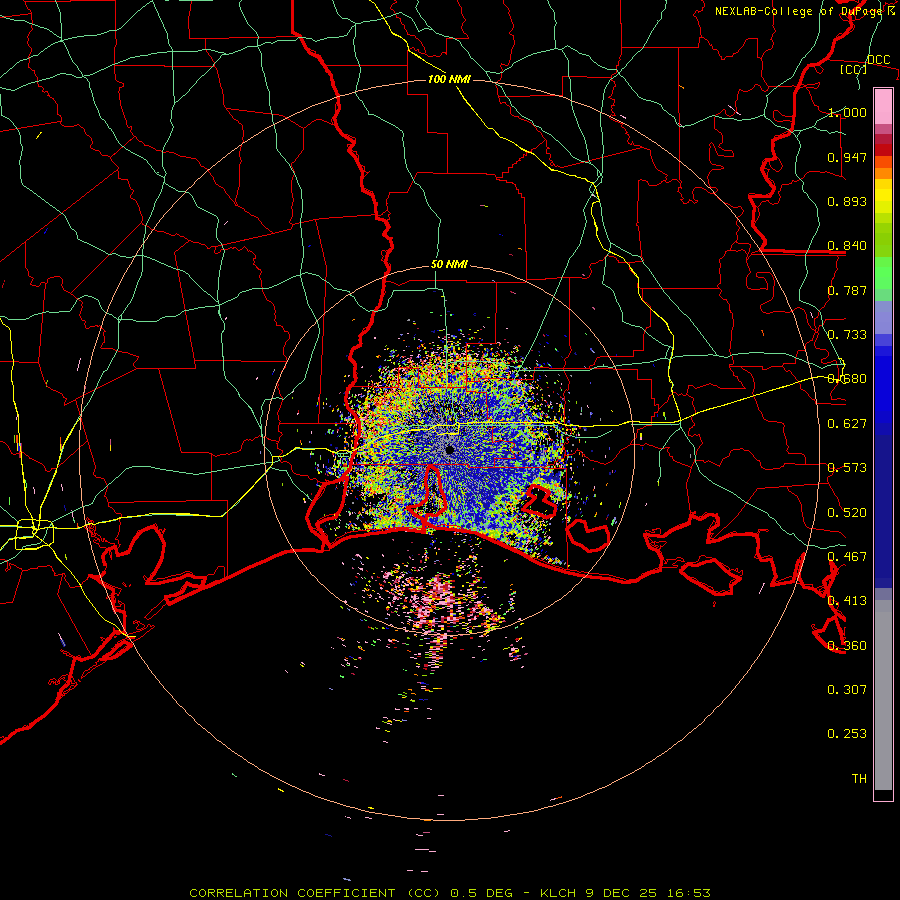Click the 0.787 scale value

tap(847, 290)
